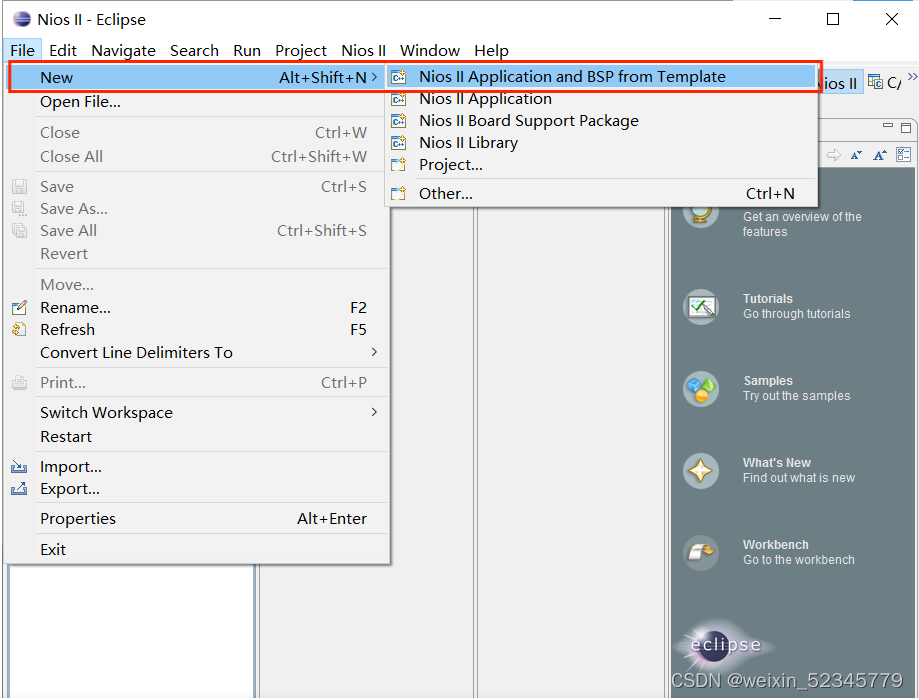This screenshot has width=919, height=700.
Task: Click the Overview globe icon
Action: (x=701, y=216)
